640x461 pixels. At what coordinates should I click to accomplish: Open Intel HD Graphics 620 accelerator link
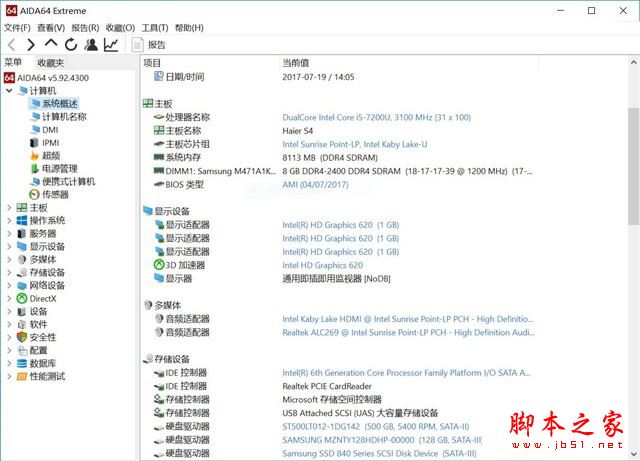322,265
